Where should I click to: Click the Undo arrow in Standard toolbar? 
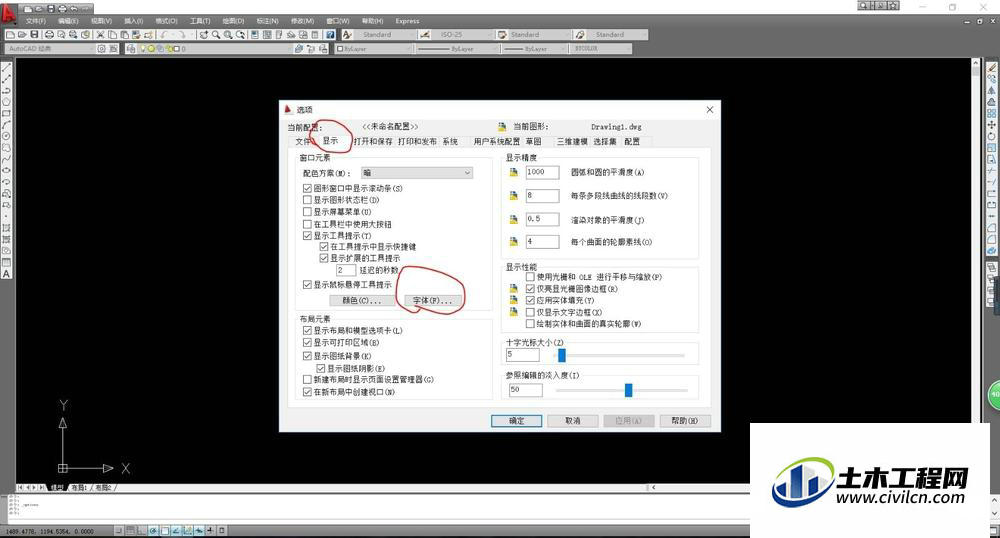pos(164,34)
